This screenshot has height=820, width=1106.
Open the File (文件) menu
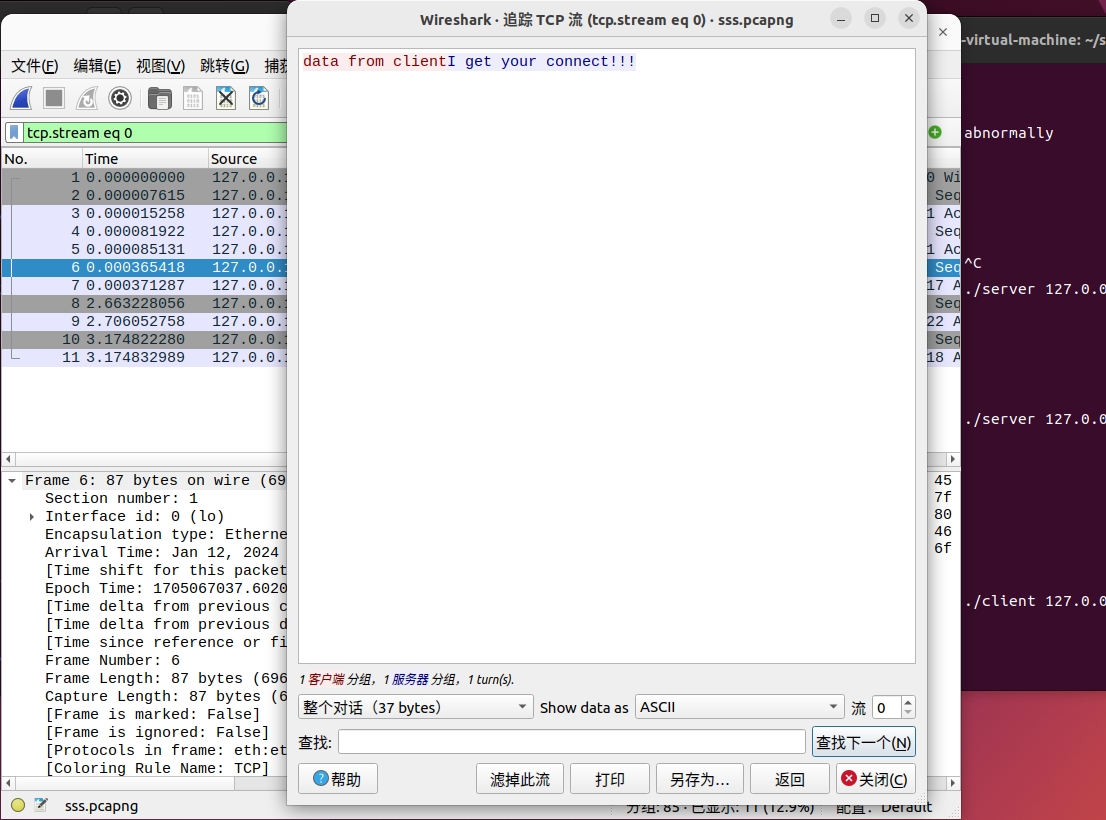coord(35,66)
